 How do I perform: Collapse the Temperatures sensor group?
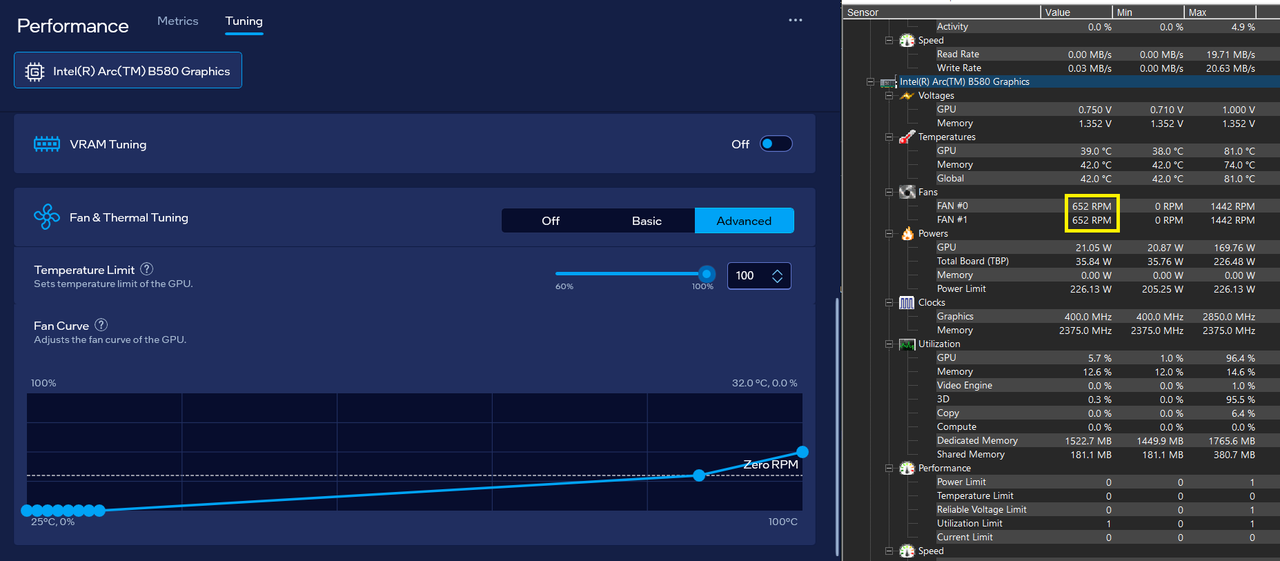coord(890,137)
